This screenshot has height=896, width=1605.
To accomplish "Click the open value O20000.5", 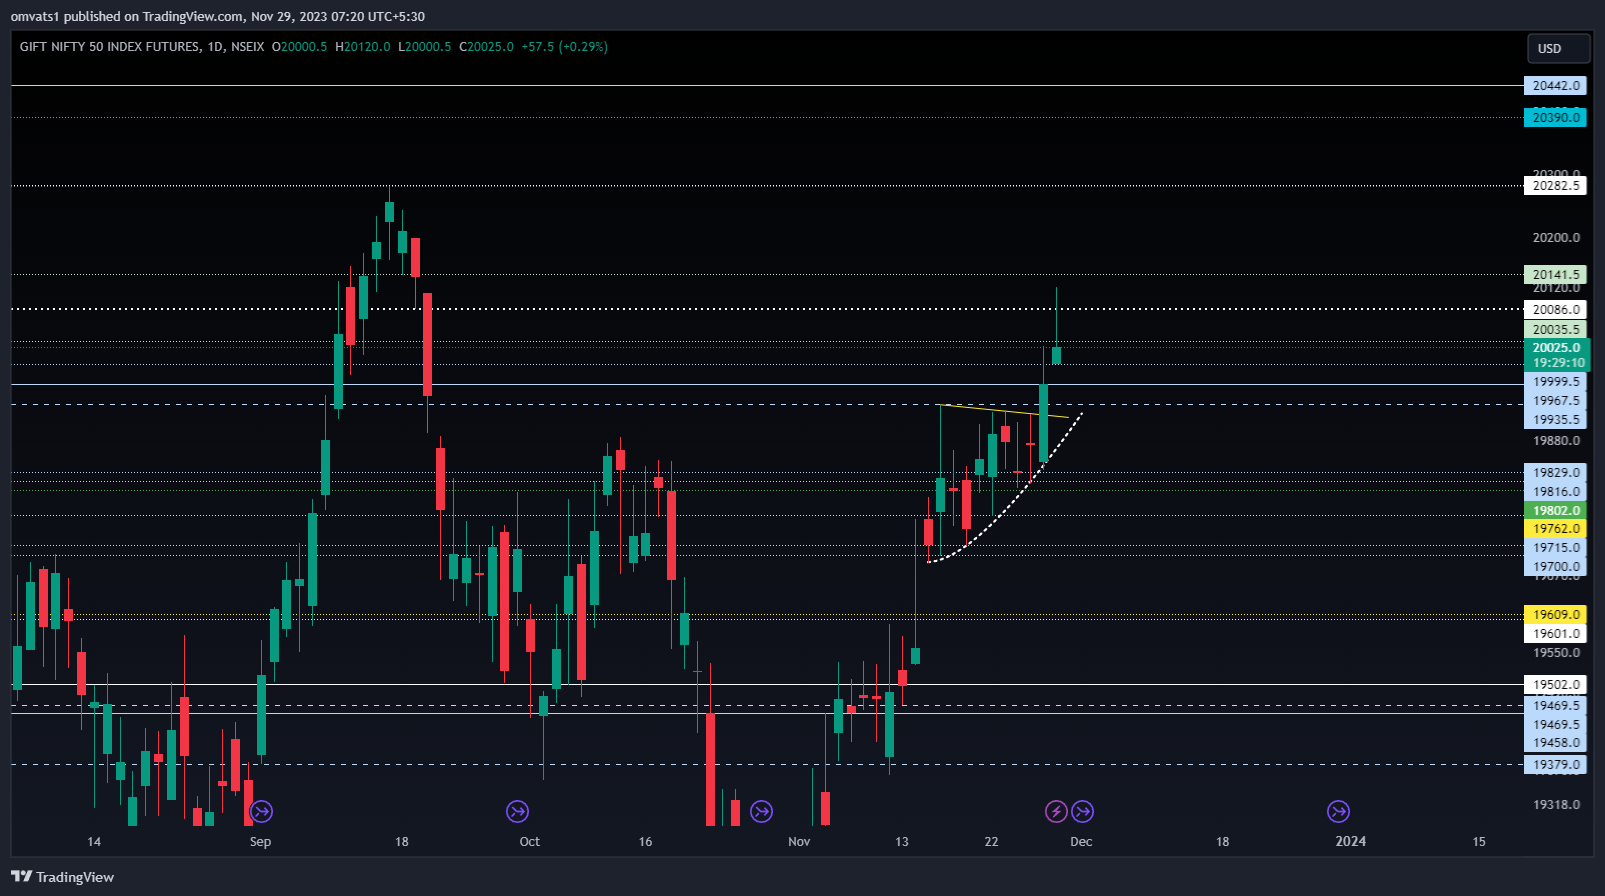I will tap(300, 46).
